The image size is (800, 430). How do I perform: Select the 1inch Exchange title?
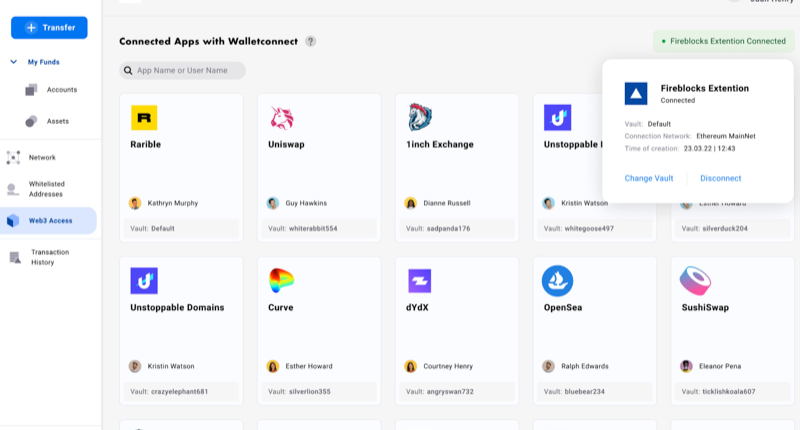pyautogui.click(x=440, y=144)
